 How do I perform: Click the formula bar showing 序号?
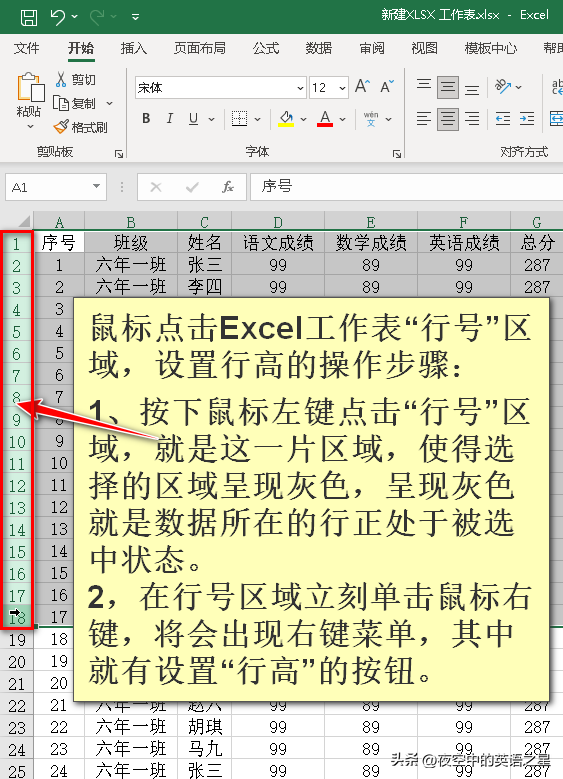pos(406,187)
